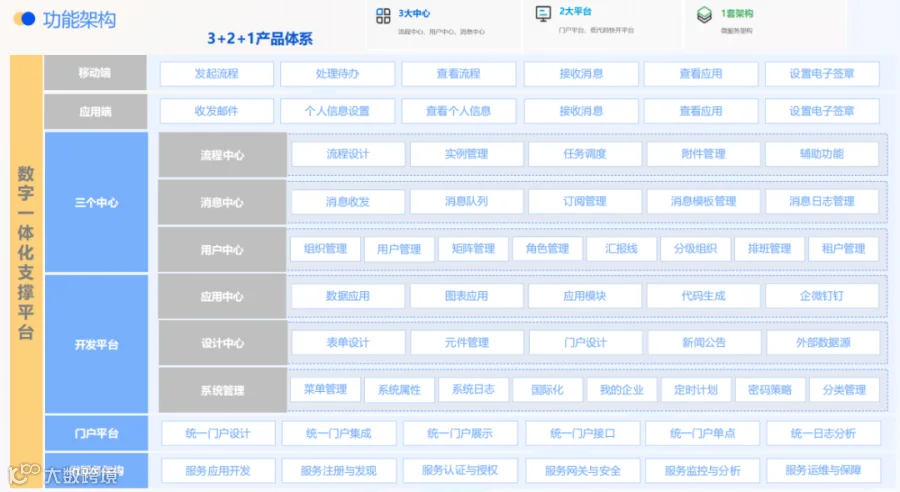This screenshot has width=900, height=492.
Task: Click the 服务网关与安全 box
Action: [x=582, y=471]
